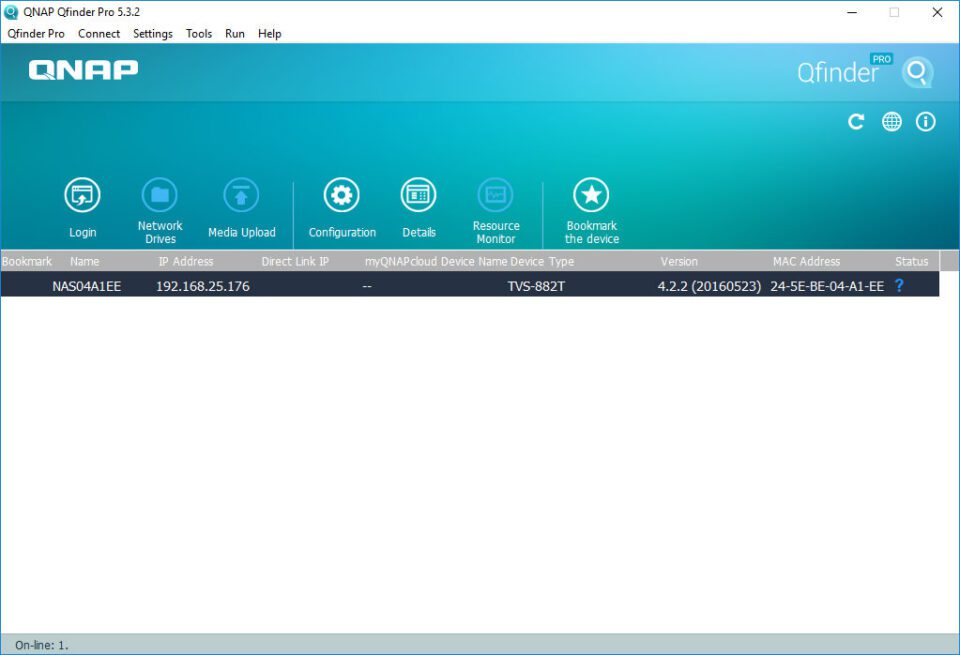The height and width of the screenshot is (655, 960).
Task: Open the Settings menu
Action: coord(152,34)
